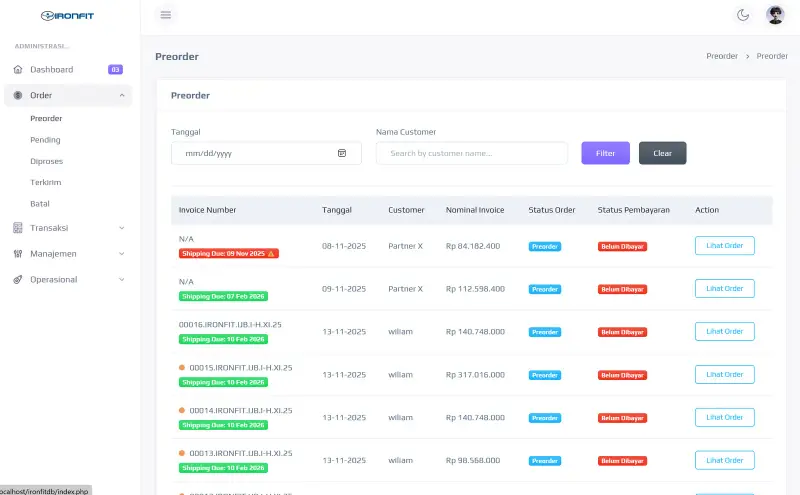This screenshot has height=495, width=800.
Task: Click the customer name search field
Action: pos(471,153)
